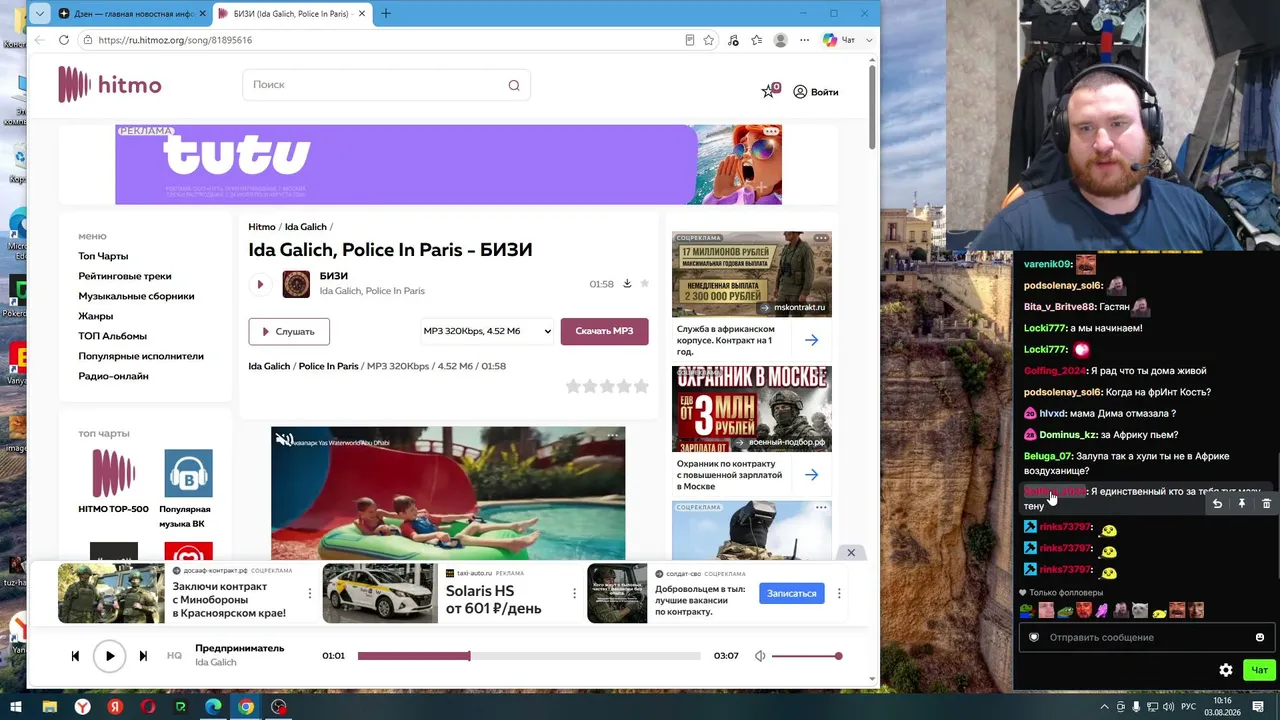This screenshot has height=720, width=1280.
Task: Mute the player with the speaker icon
Action: [760, 656]
